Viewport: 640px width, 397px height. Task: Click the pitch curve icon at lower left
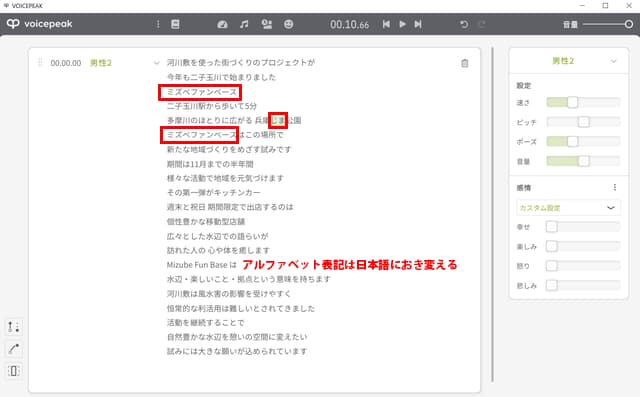[13, 349]
